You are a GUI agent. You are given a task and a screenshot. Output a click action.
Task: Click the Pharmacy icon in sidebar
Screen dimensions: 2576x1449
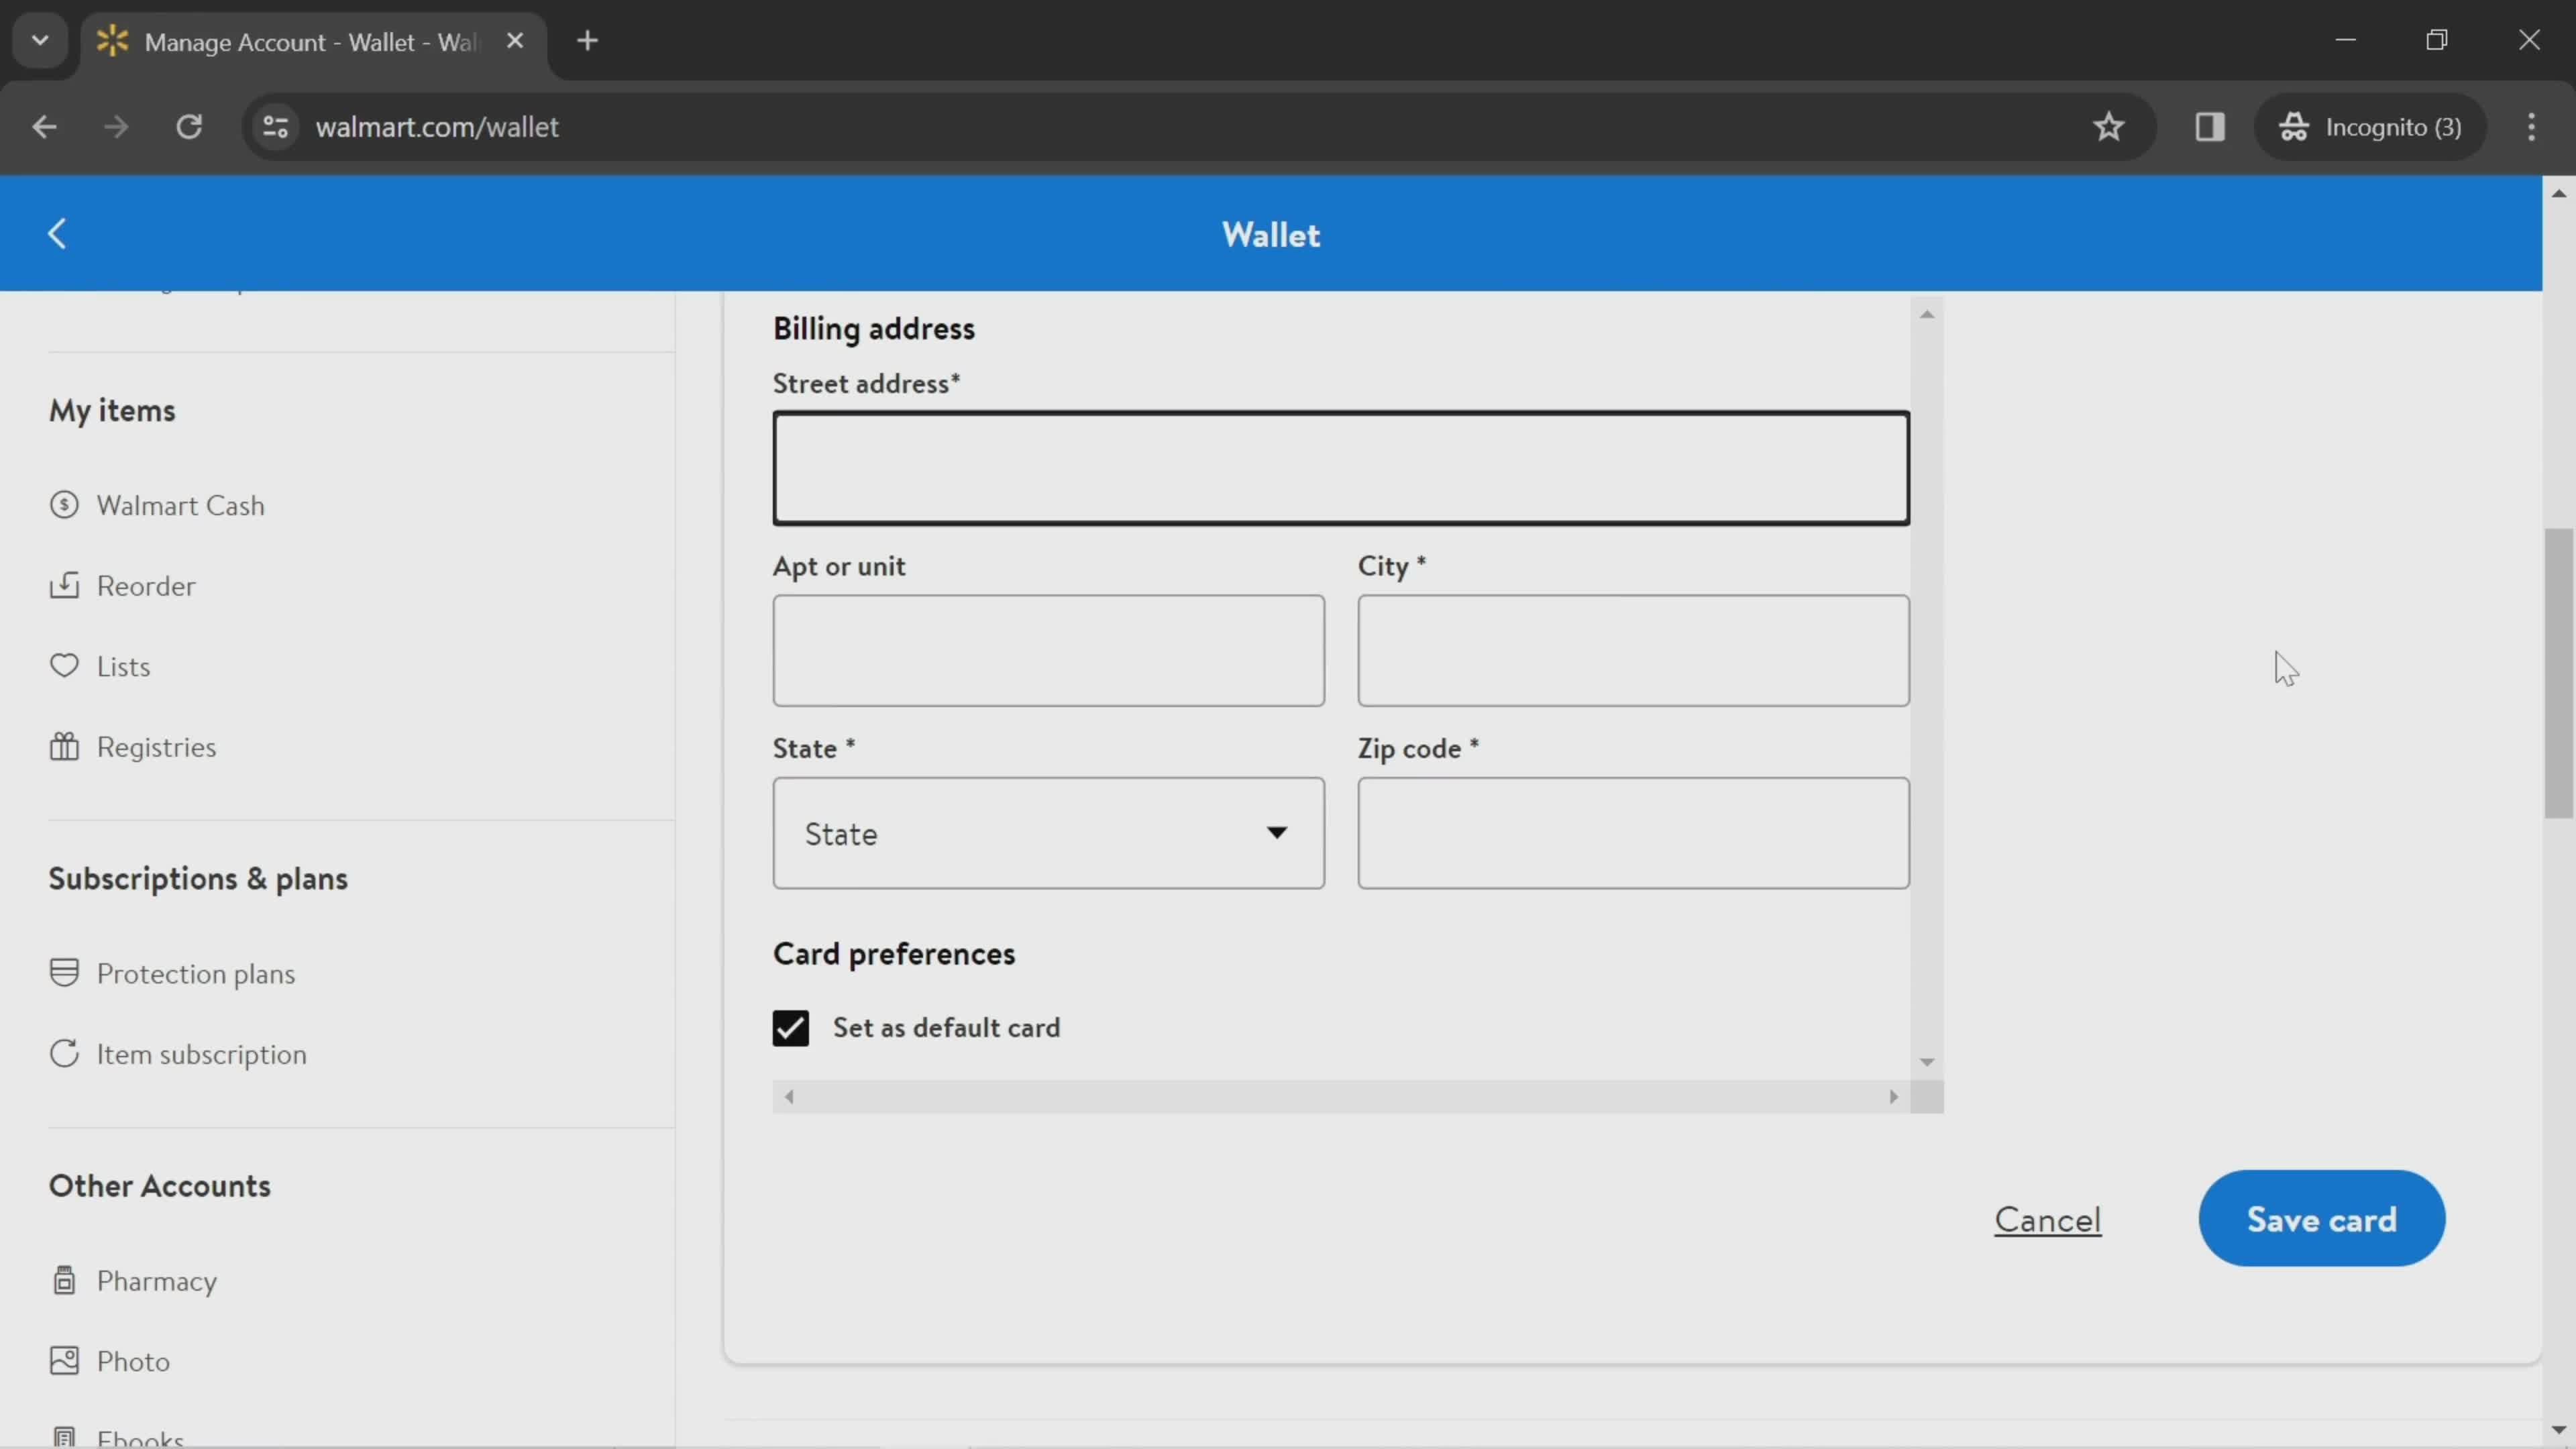click(x=62, y=1279)
